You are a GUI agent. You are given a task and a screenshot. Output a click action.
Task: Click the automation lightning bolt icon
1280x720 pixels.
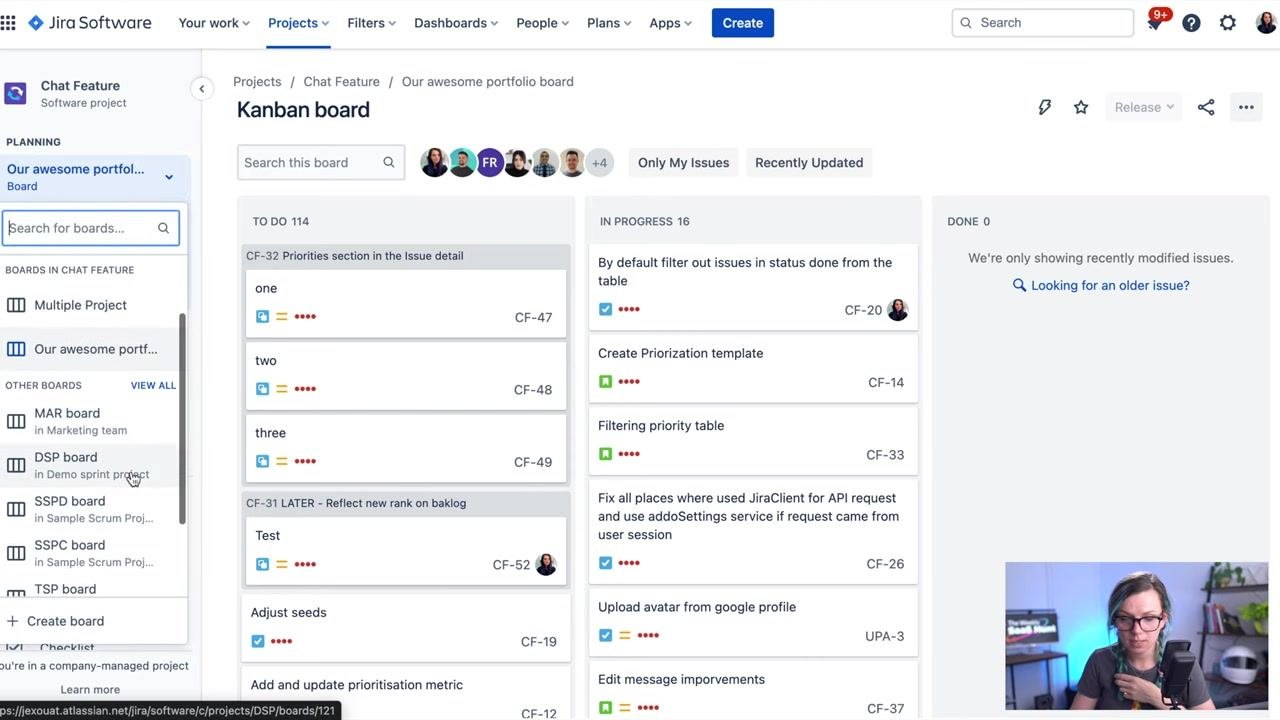click(1045, 107)
